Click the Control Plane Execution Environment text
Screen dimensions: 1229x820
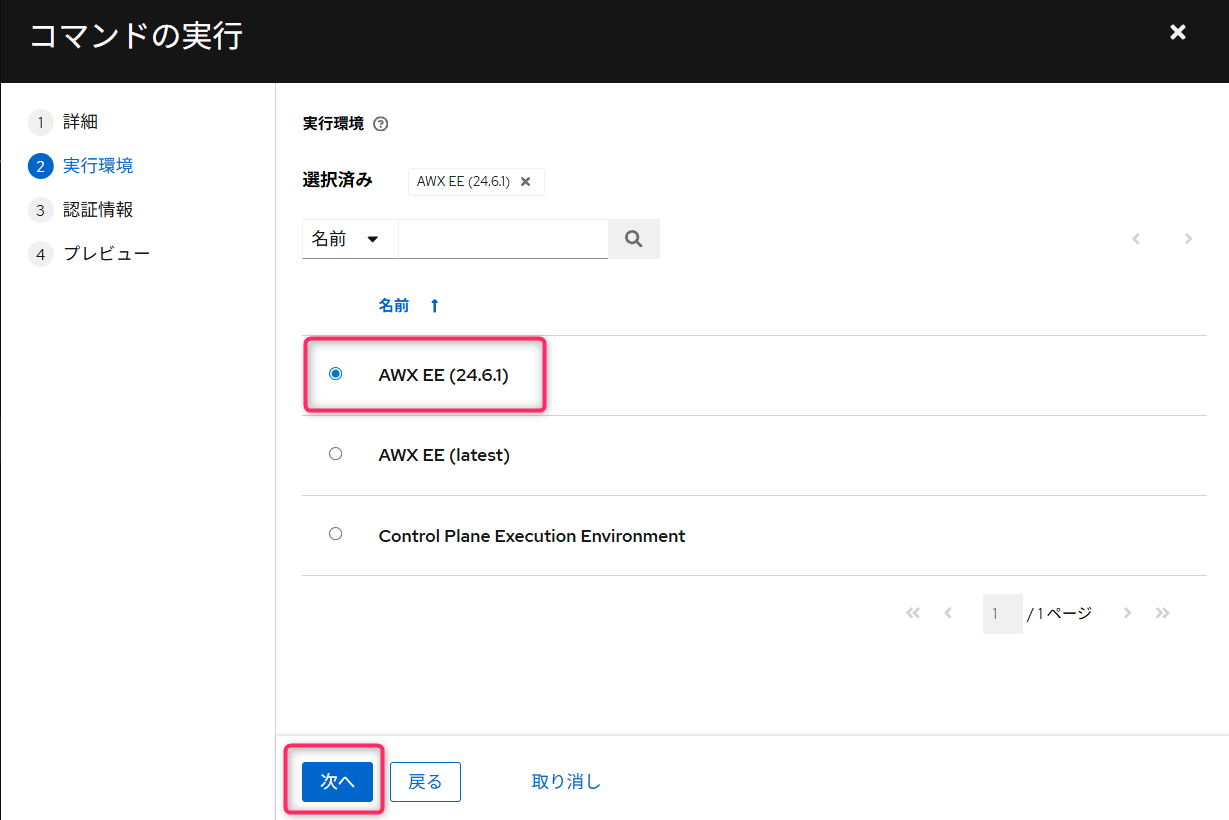click(x=532, y=536)
